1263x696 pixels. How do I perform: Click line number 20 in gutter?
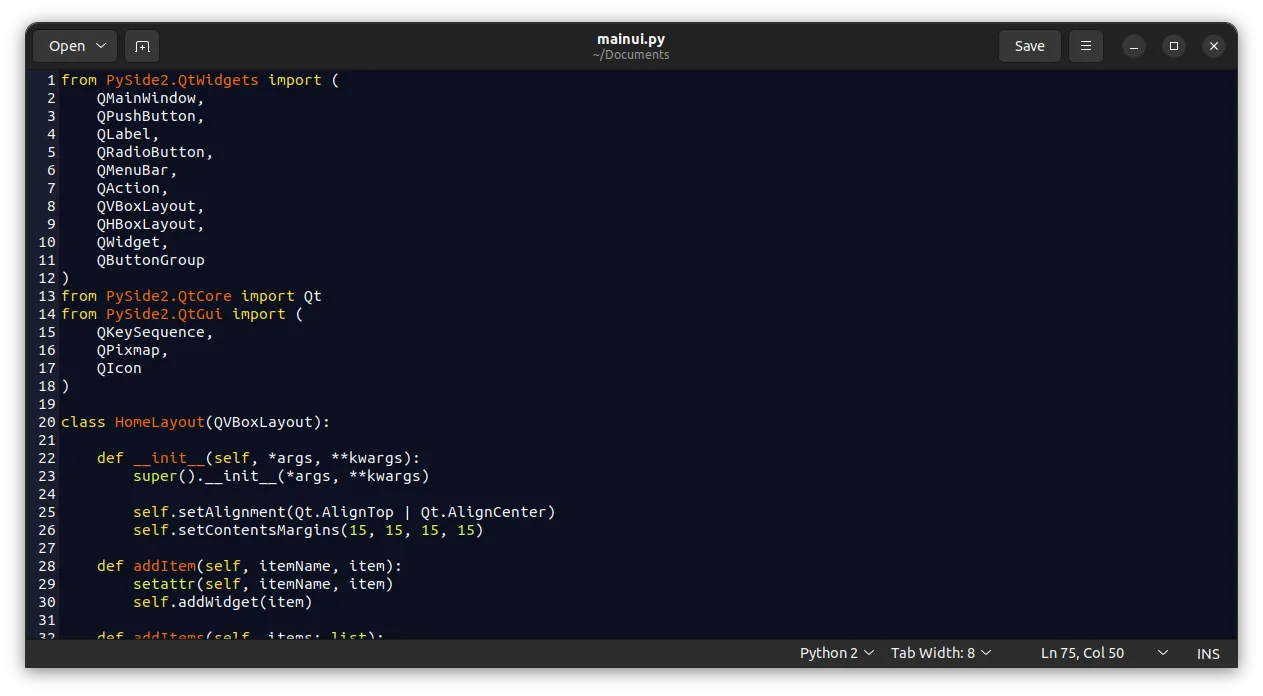47,422
